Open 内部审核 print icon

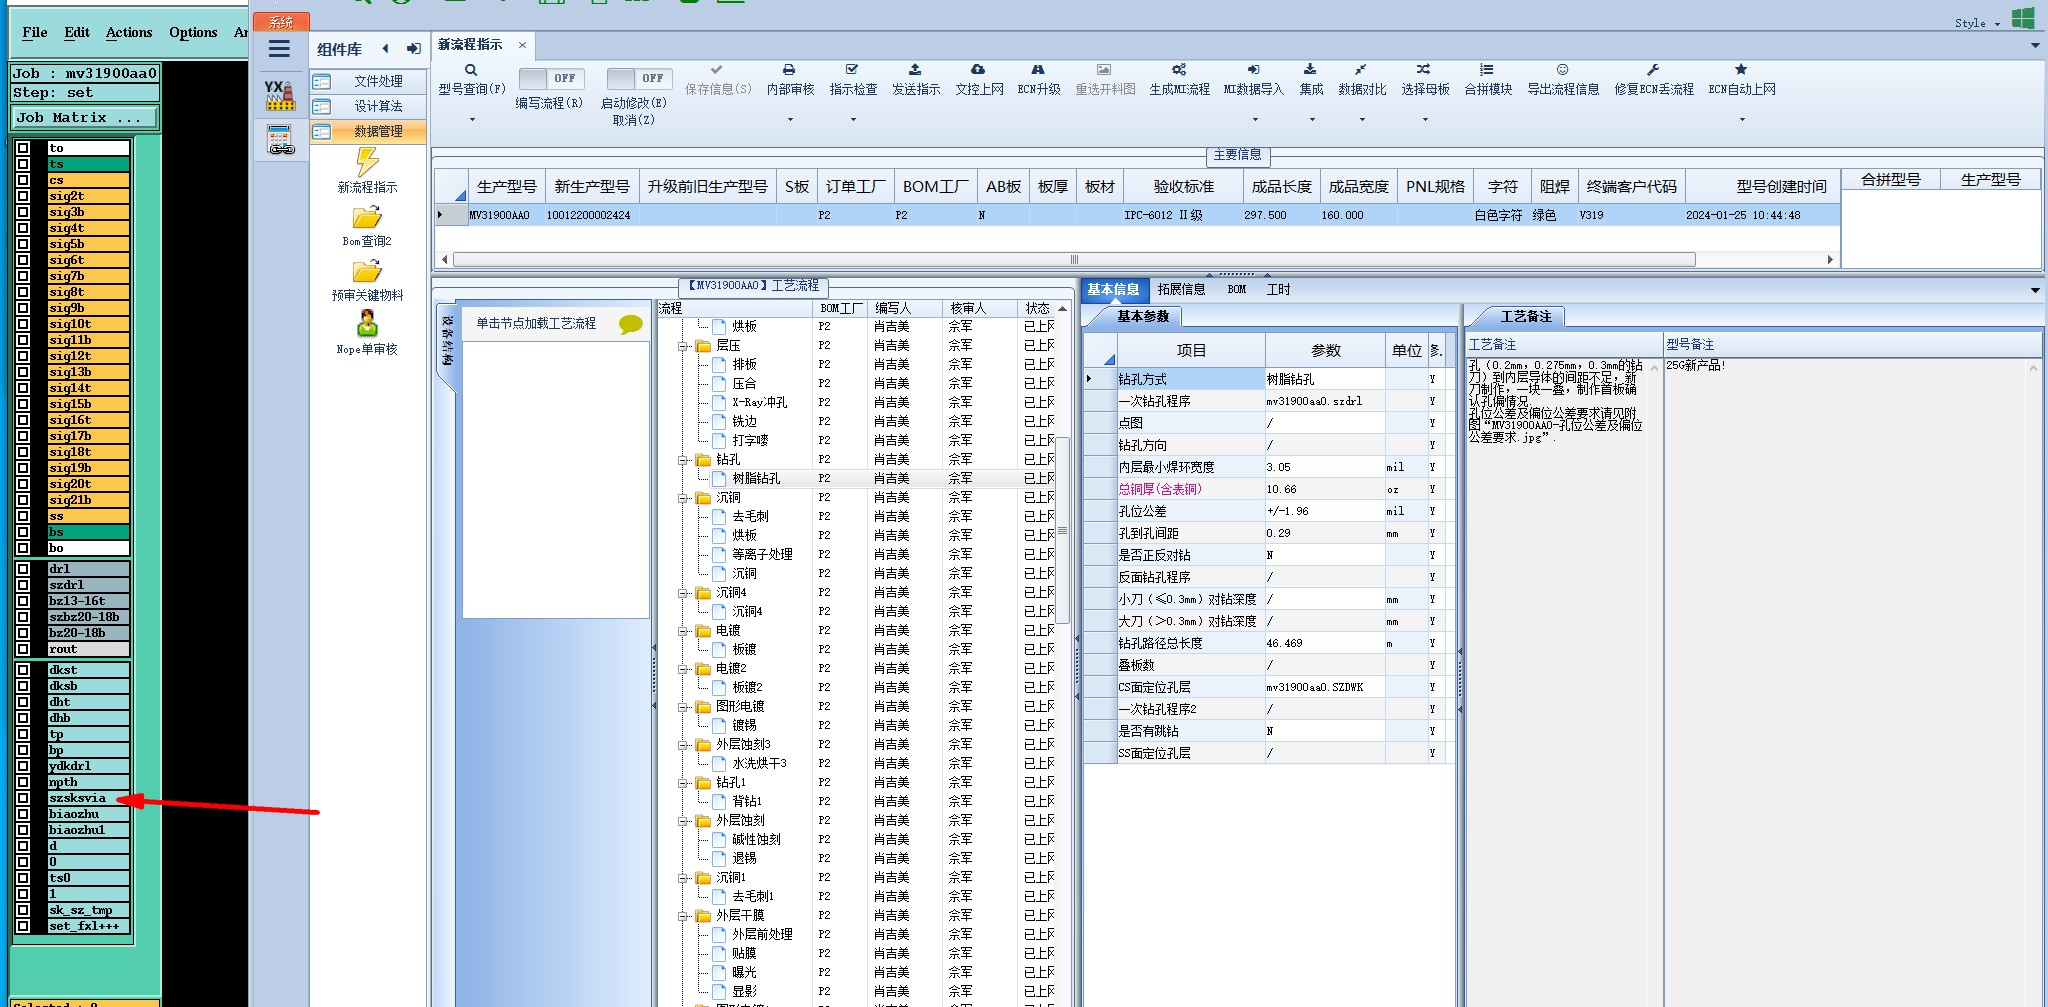point(789,70)
